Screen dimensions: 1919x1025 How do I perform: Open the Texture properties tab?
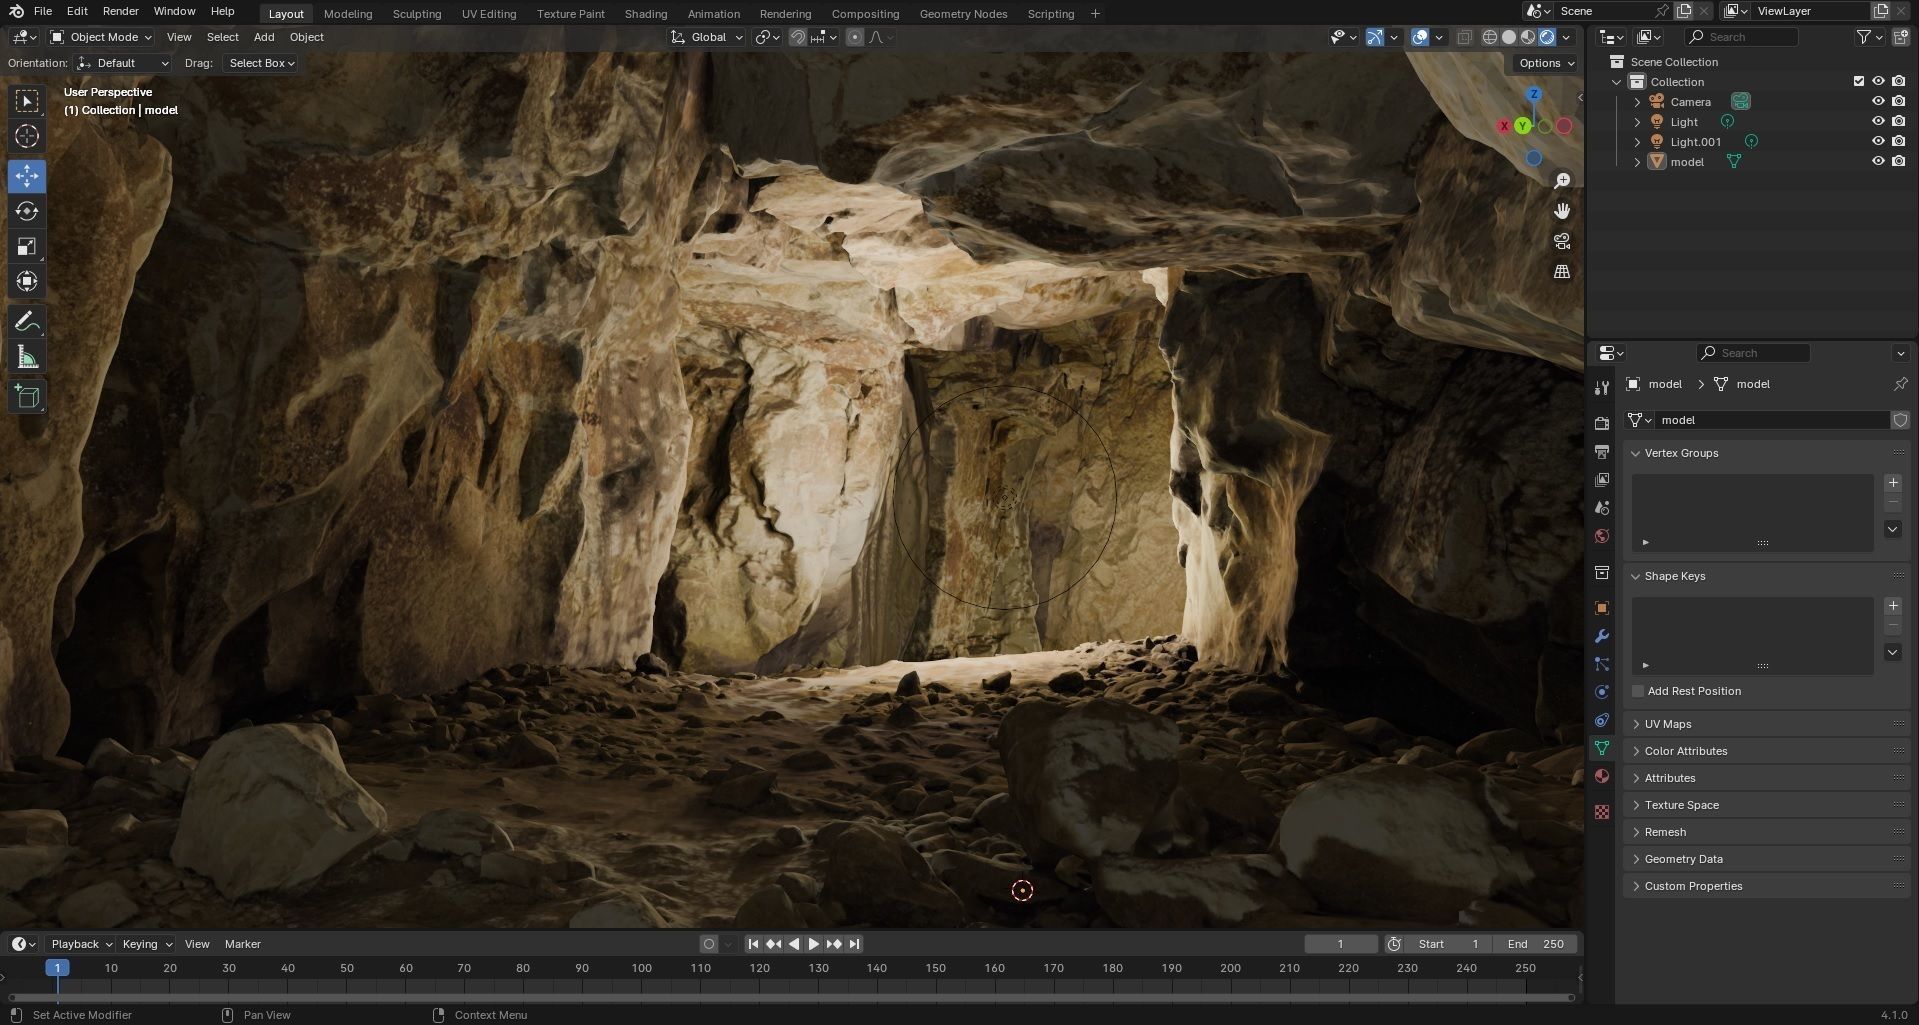[1602, 812]
